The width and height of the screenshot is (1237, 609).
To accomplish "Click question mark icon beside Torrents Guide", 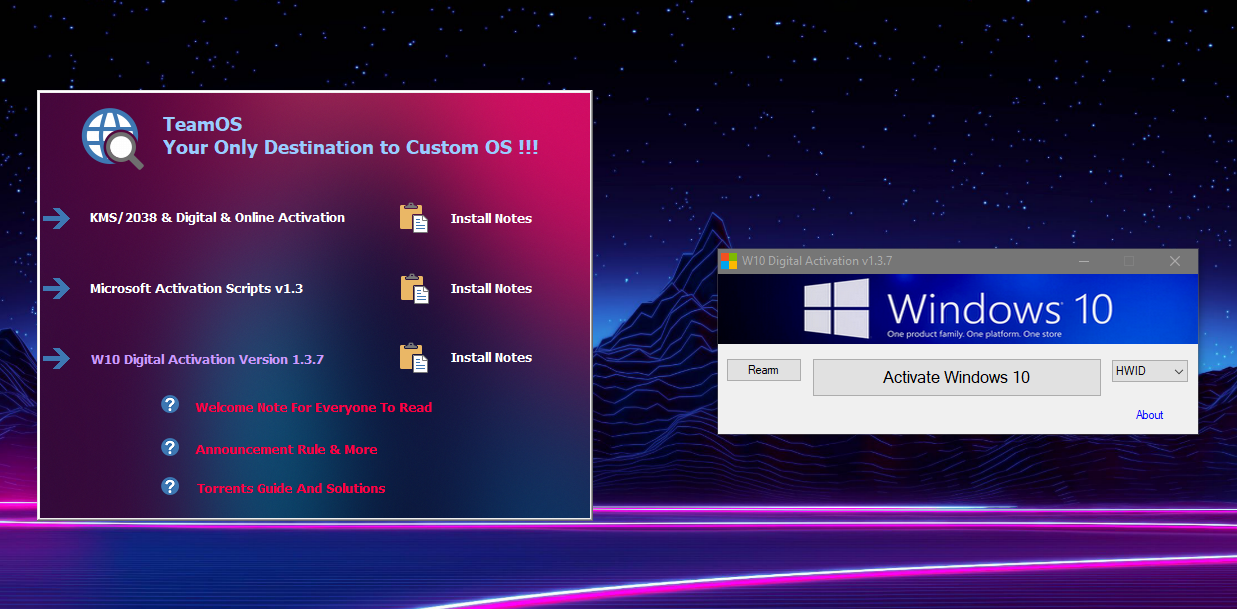I will coord(170,486).
